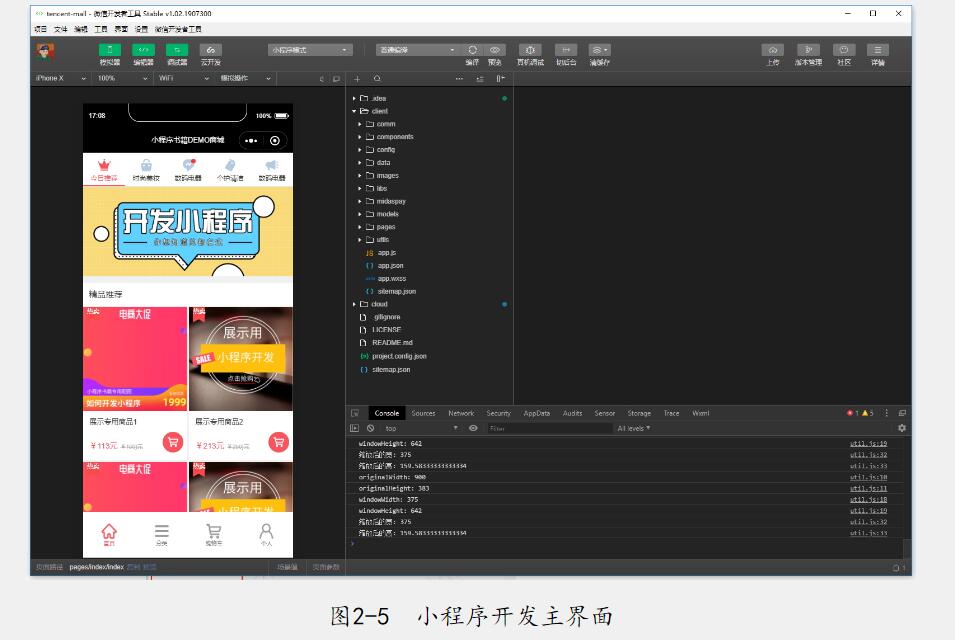Click the 预览 preview eye icon
This screenshot has width=955, height=640.
coord(495,50)
